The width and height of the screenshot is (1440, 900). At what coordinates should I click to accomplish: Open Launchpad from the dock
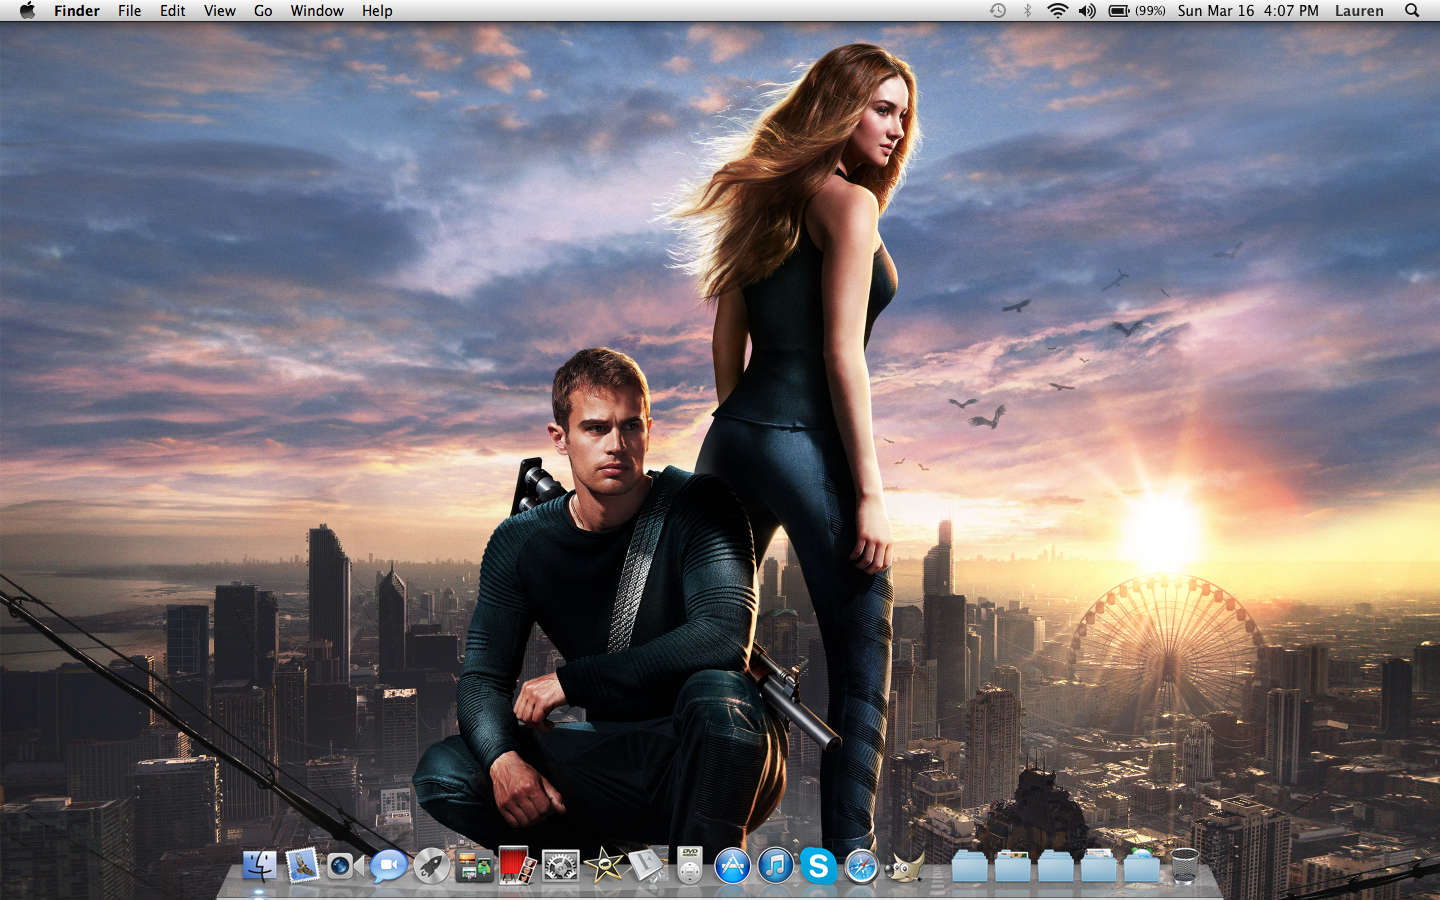tap(431, 866)
